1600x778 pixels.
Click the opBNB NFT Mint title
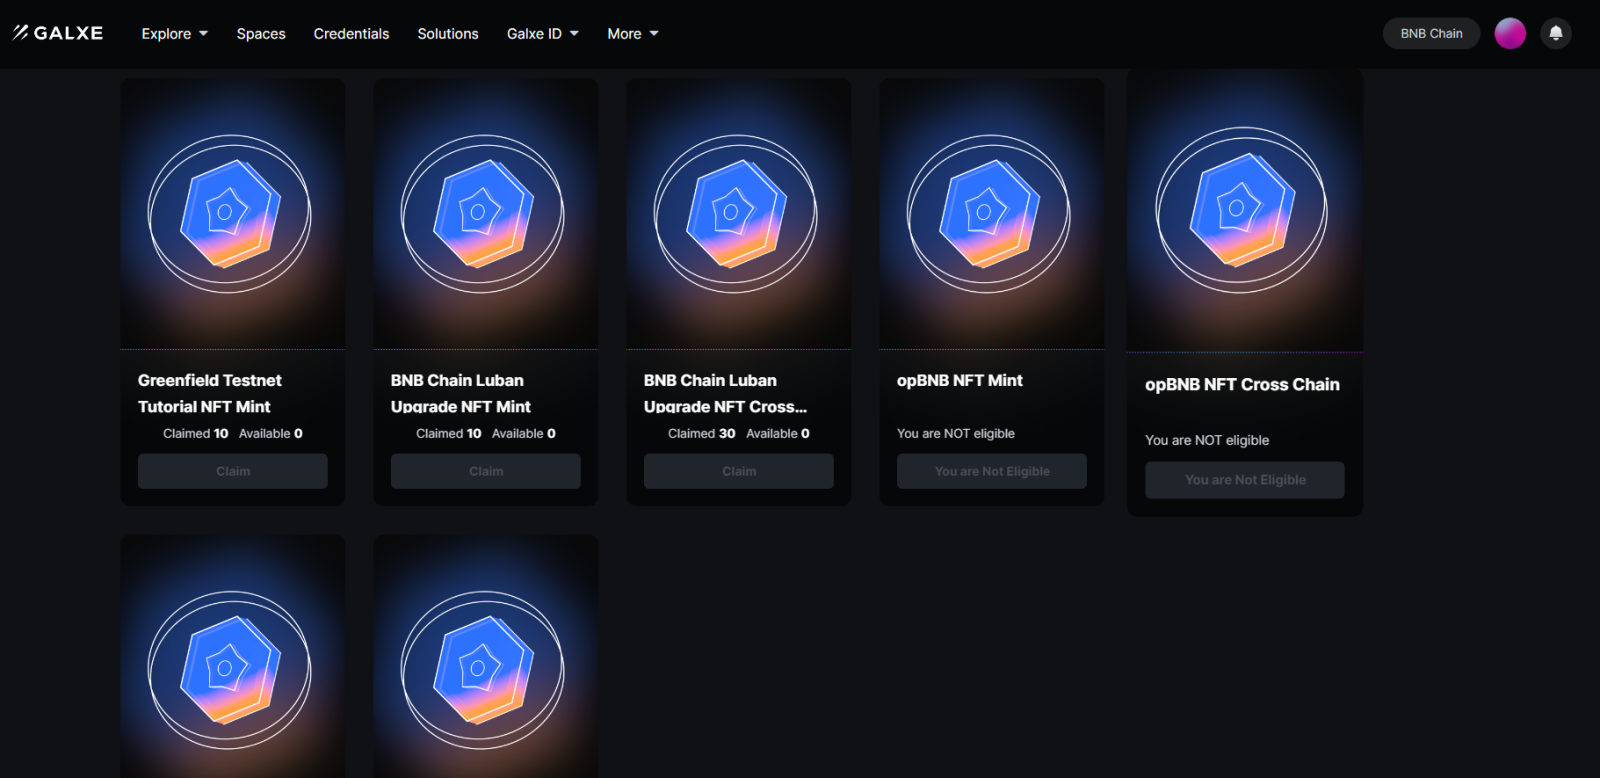pyautogui.click(x=960, y=380)
